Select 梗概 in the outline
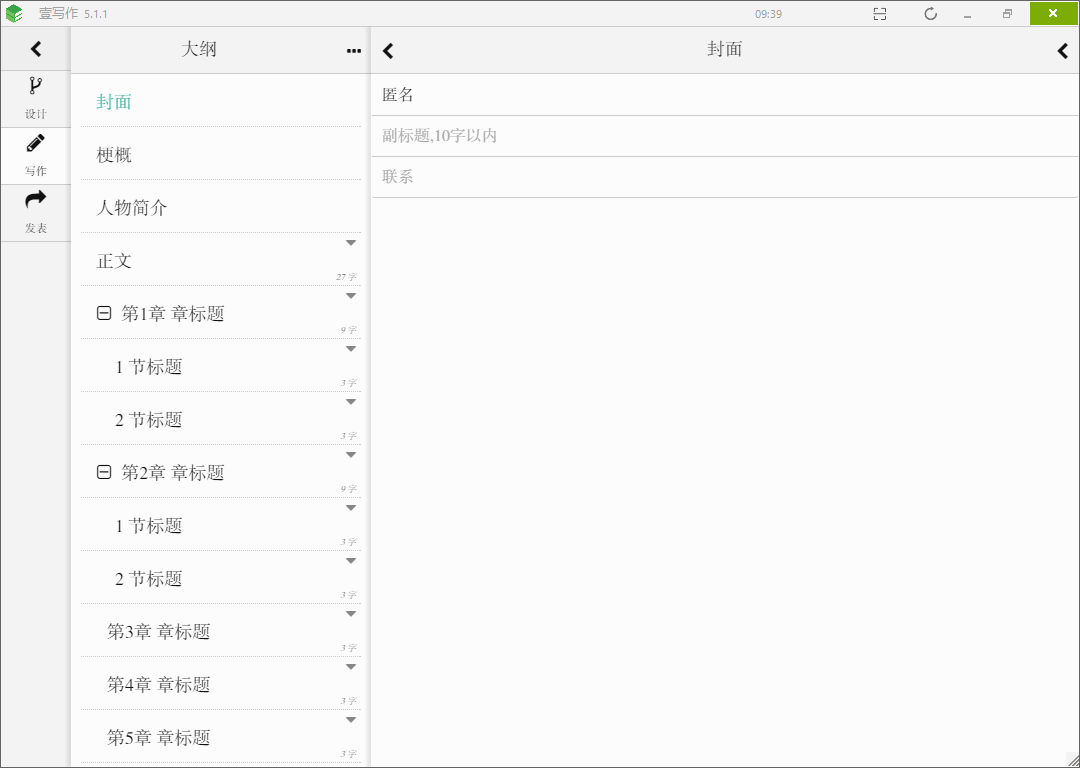 (114, 155)
